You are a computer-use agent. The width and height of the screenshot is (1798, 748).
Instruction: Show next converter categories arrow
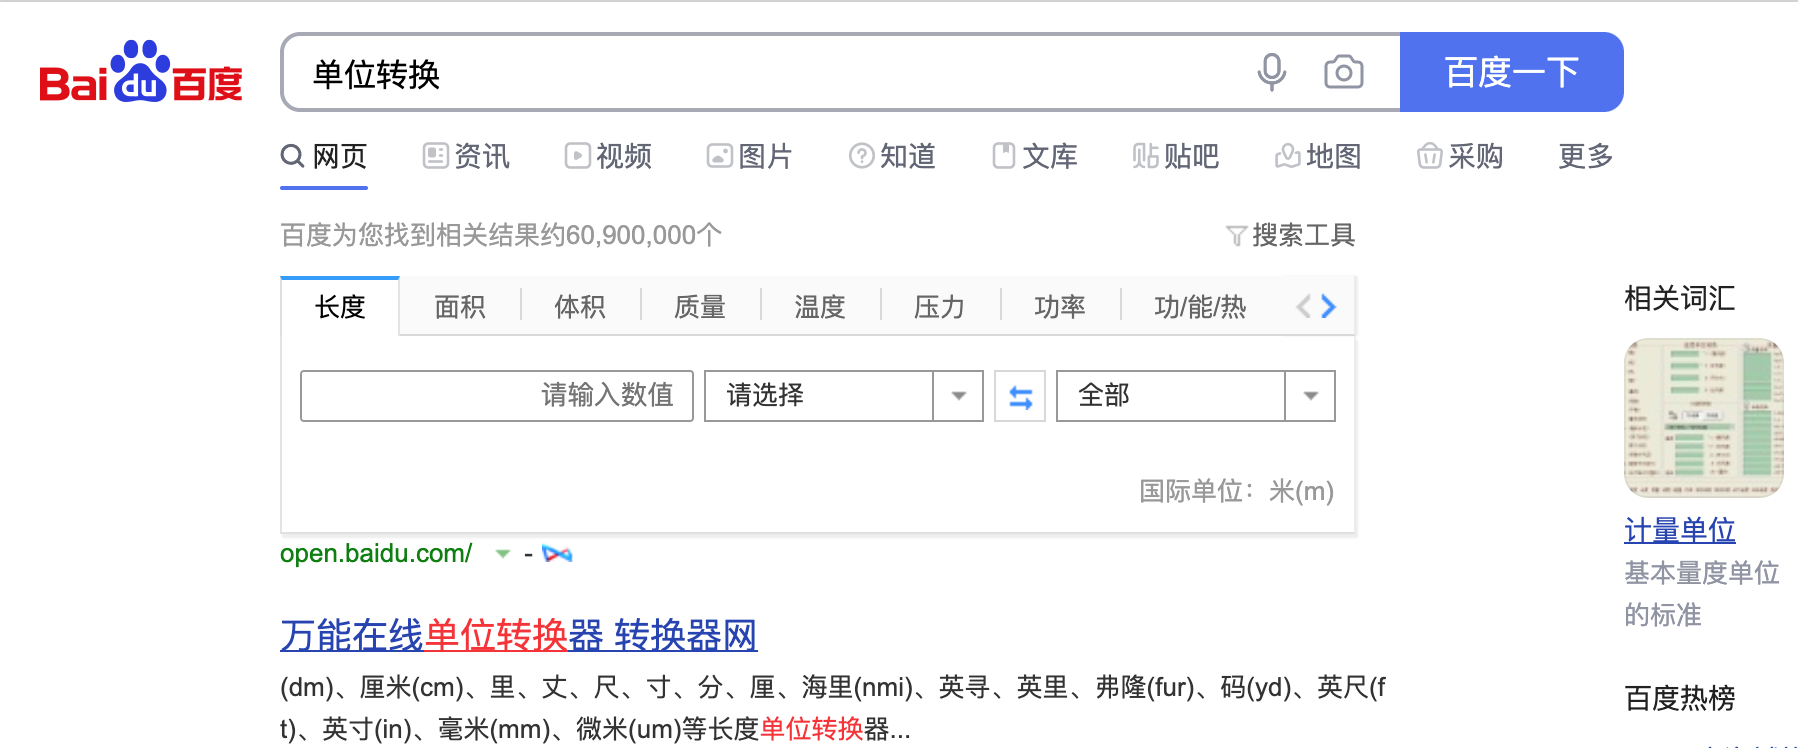tap(1328, 306)
